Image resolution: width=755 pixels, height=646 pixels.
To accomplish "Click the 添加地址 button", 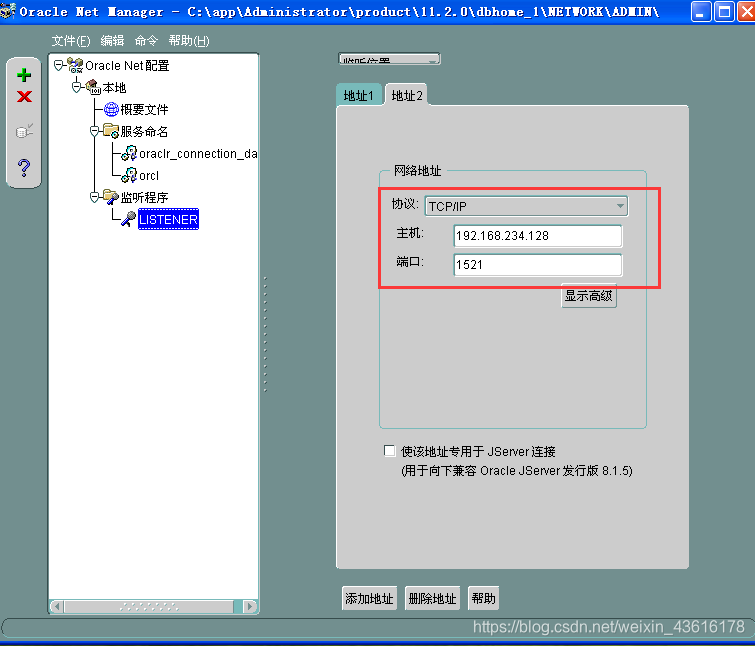I will 369,598.
